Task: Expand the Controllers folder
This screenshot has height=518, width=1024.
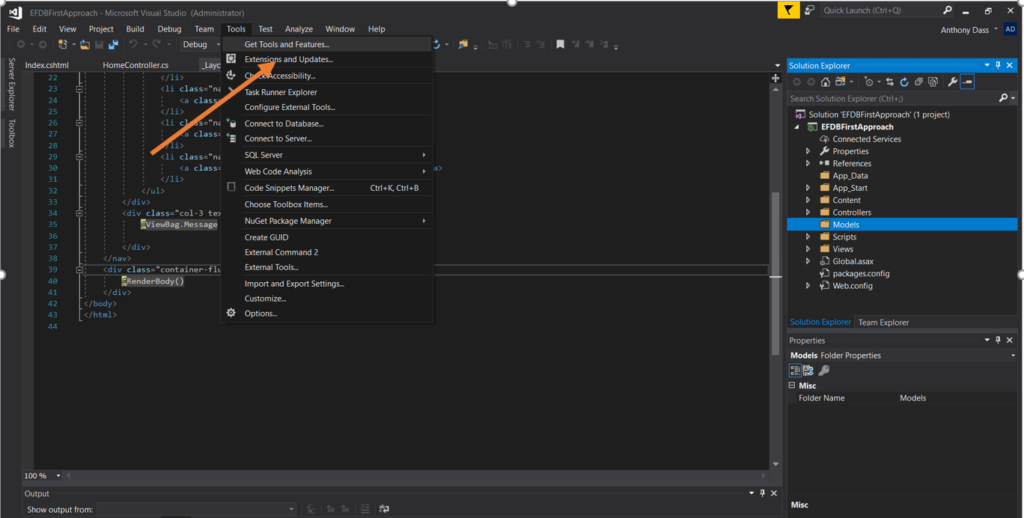Action: coord(808,212)
